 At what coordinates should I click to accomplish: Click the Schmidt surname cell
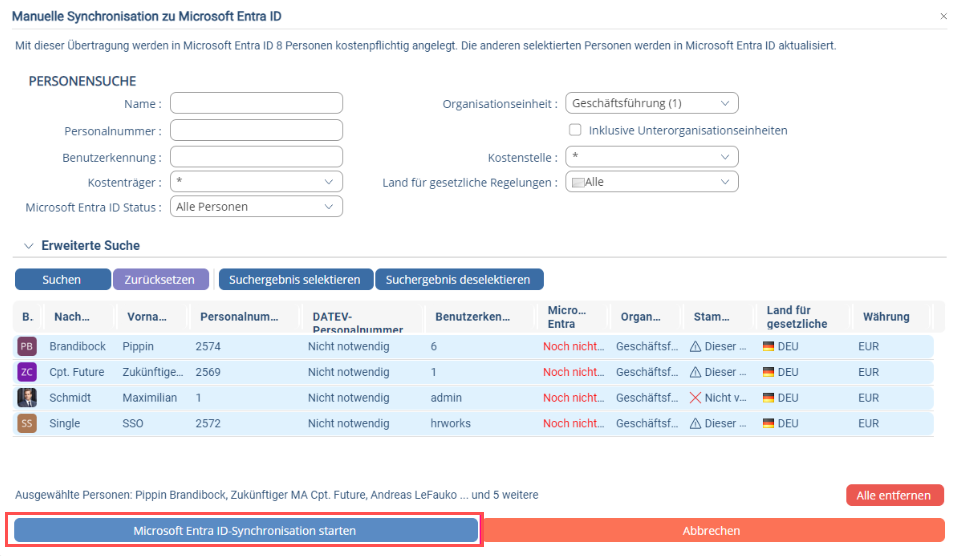[70, 398]
